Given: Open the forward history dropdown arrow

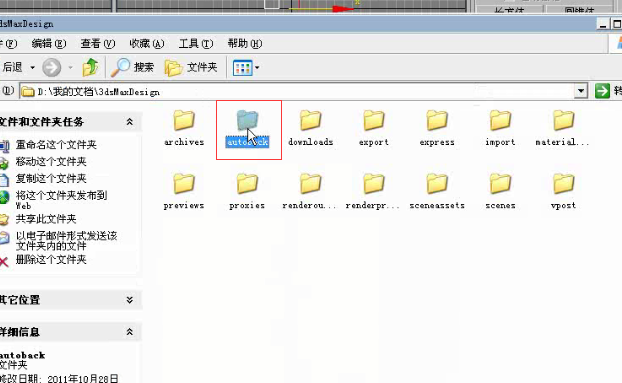Looking at the screenshot, I should (70, 68).
